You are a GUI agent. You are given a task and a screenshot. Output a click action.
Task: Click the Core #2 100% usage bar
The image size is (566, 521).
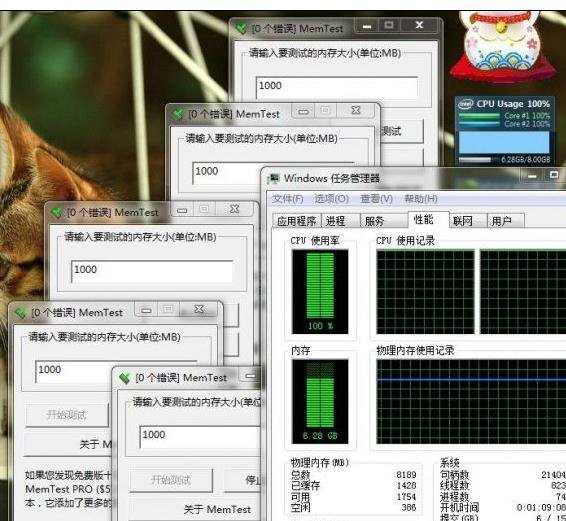[479, 124]
